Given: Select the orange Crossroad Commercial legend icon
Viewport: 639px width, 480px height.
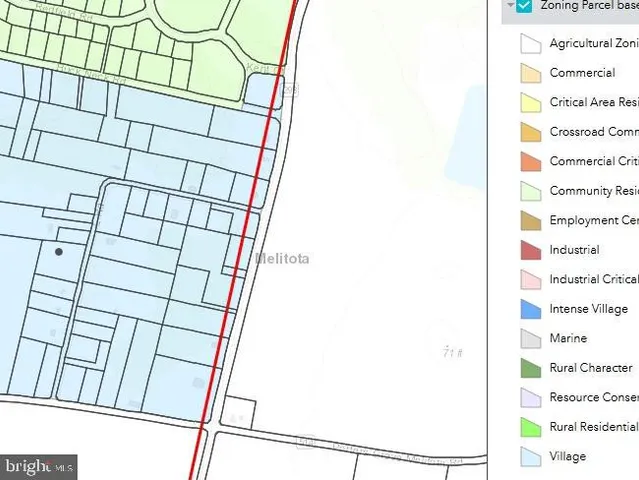Looking at the screenshot, I should coord(530,132).
